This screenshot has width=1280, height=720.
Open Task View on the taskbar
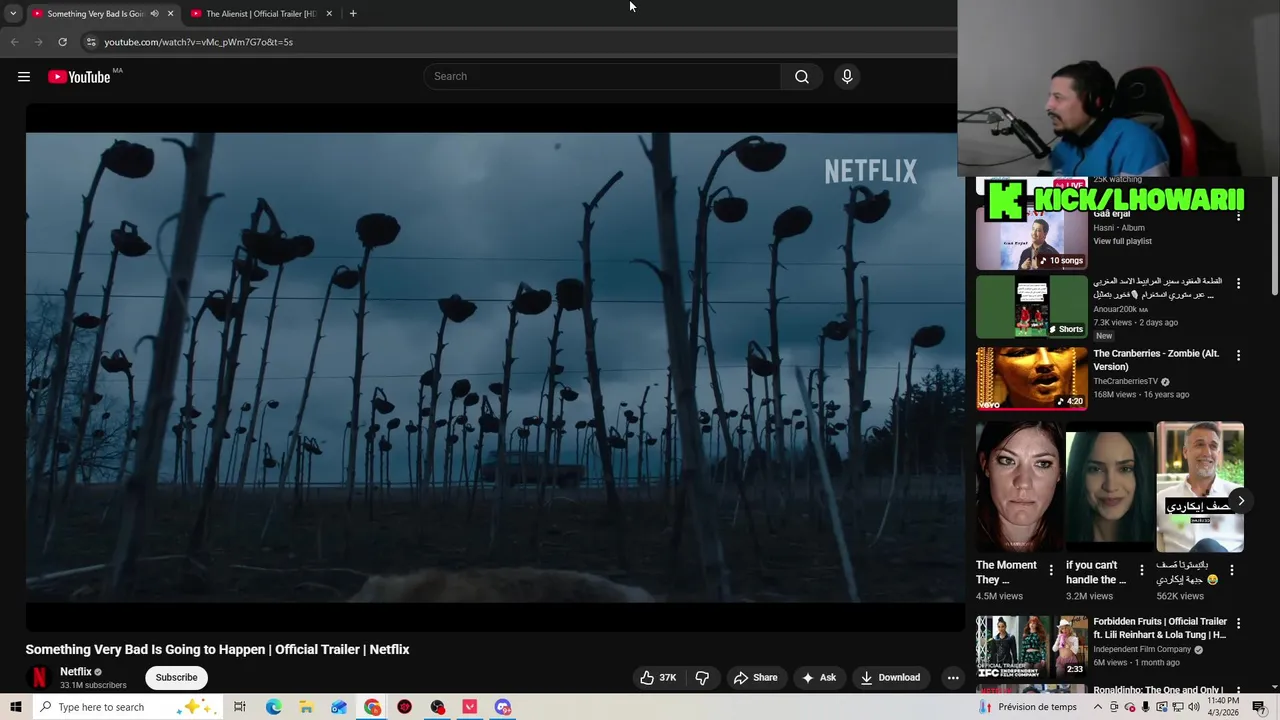pos(240,707)
